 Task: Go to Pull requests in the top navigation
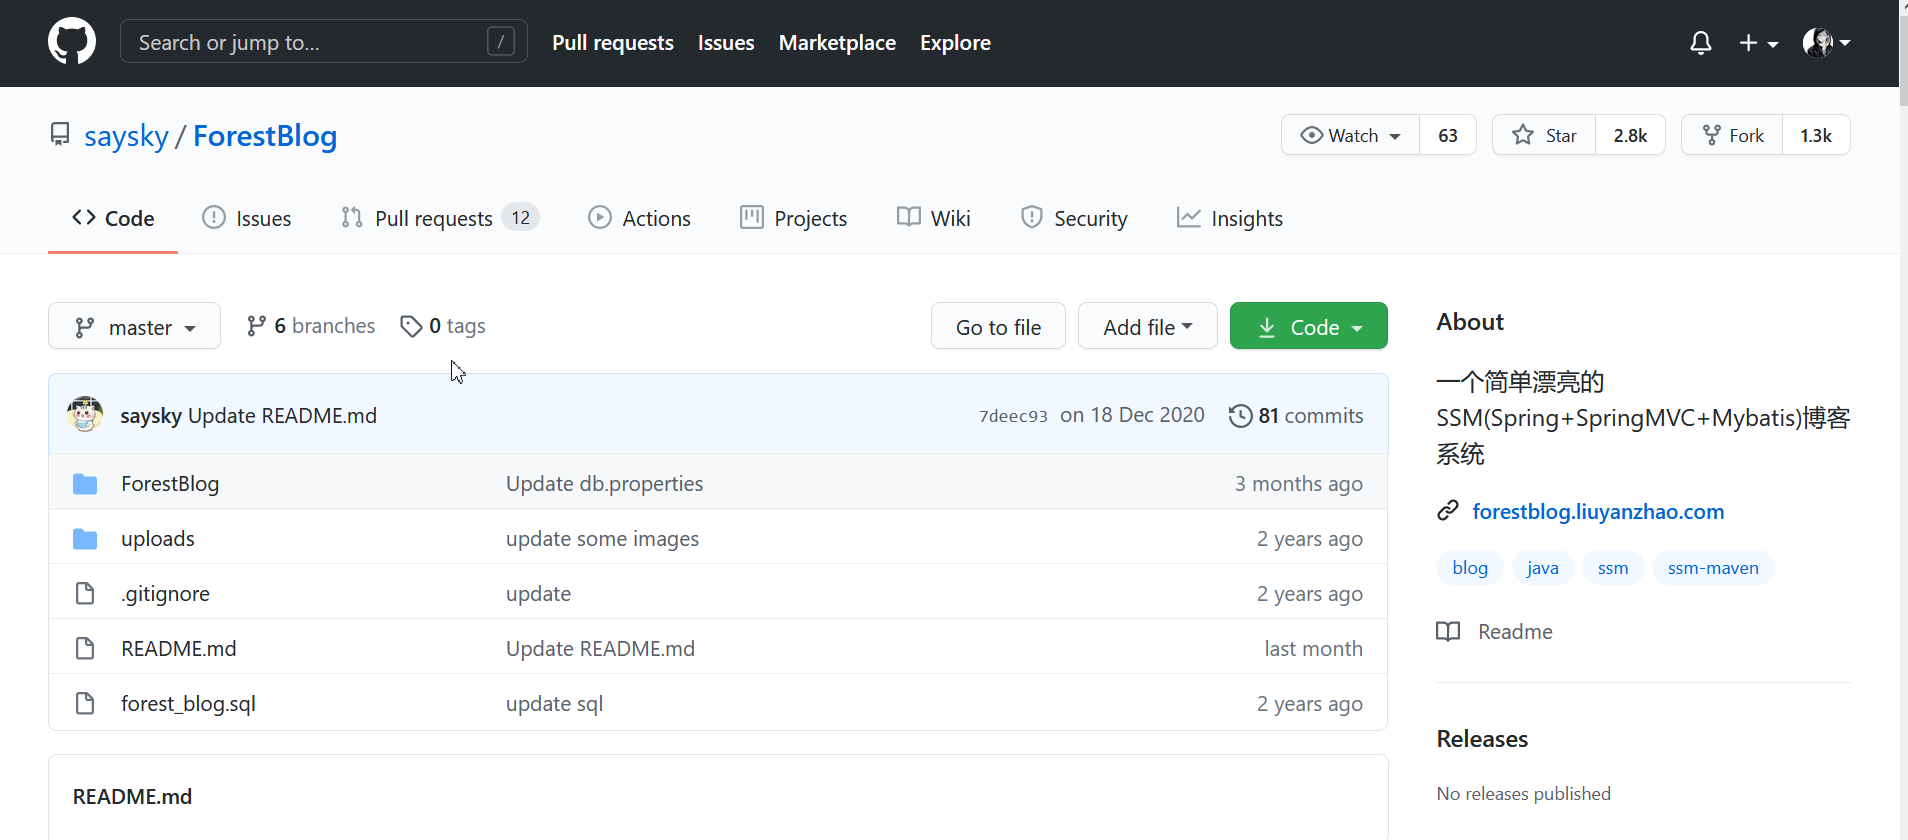click(613, 43)
